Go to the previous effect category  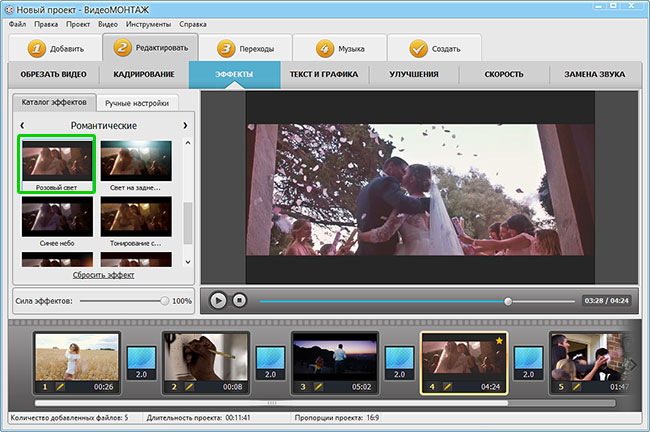21,126
